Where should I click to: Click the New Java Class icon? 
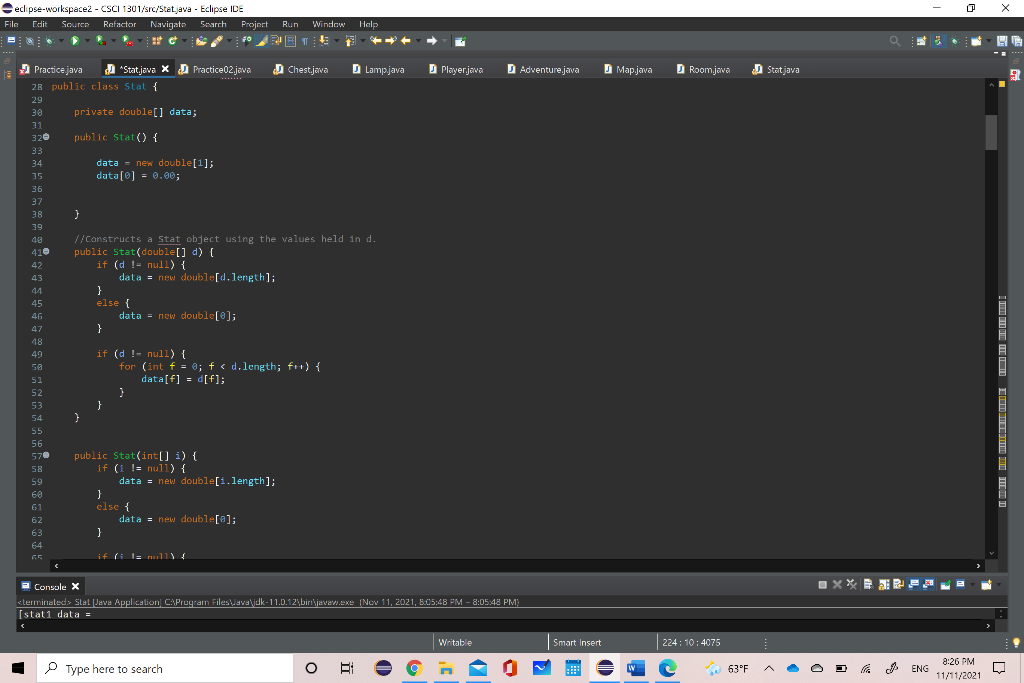click(x=172, y=41)
